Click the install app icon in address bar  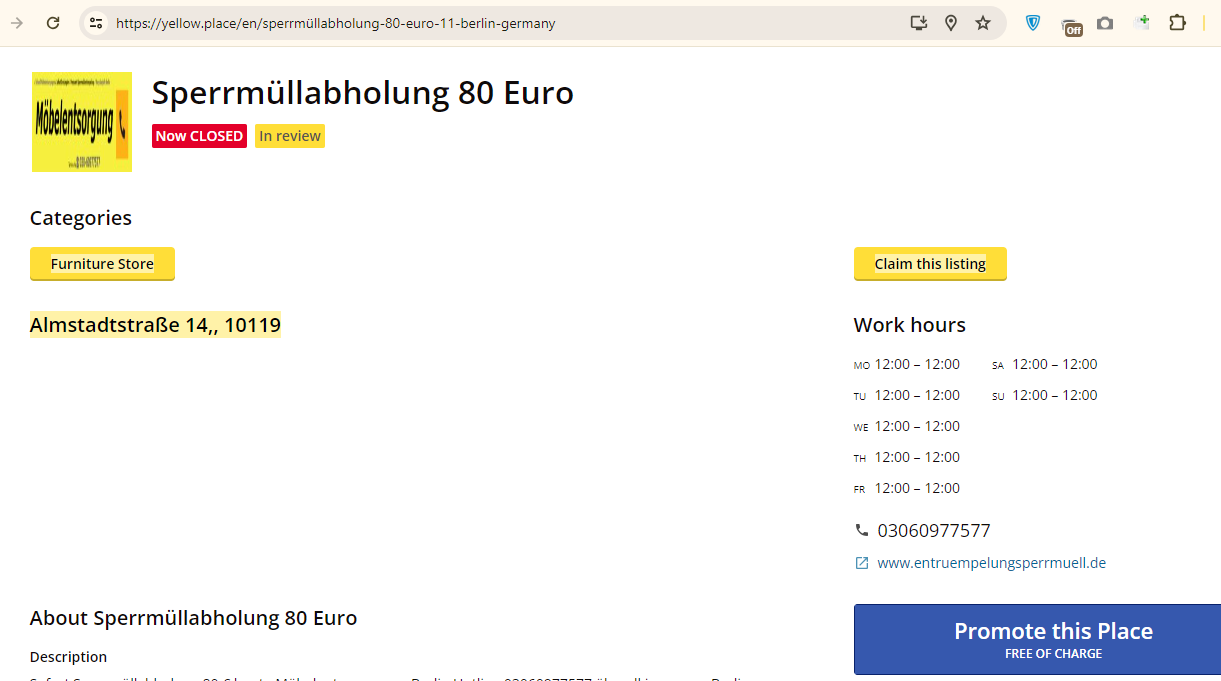coord(919,23)
